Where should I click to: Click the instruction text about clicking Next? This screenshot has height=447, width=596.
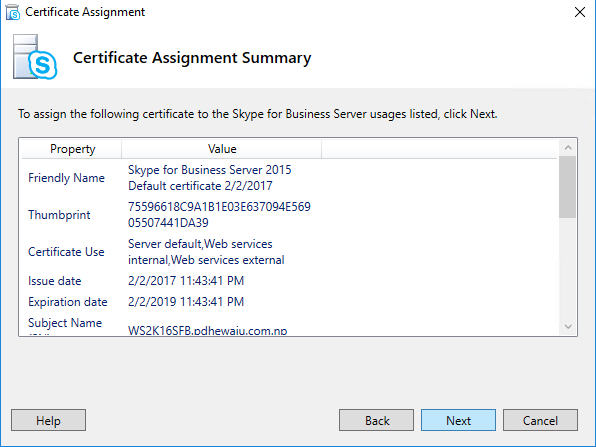tap(258, 114)
